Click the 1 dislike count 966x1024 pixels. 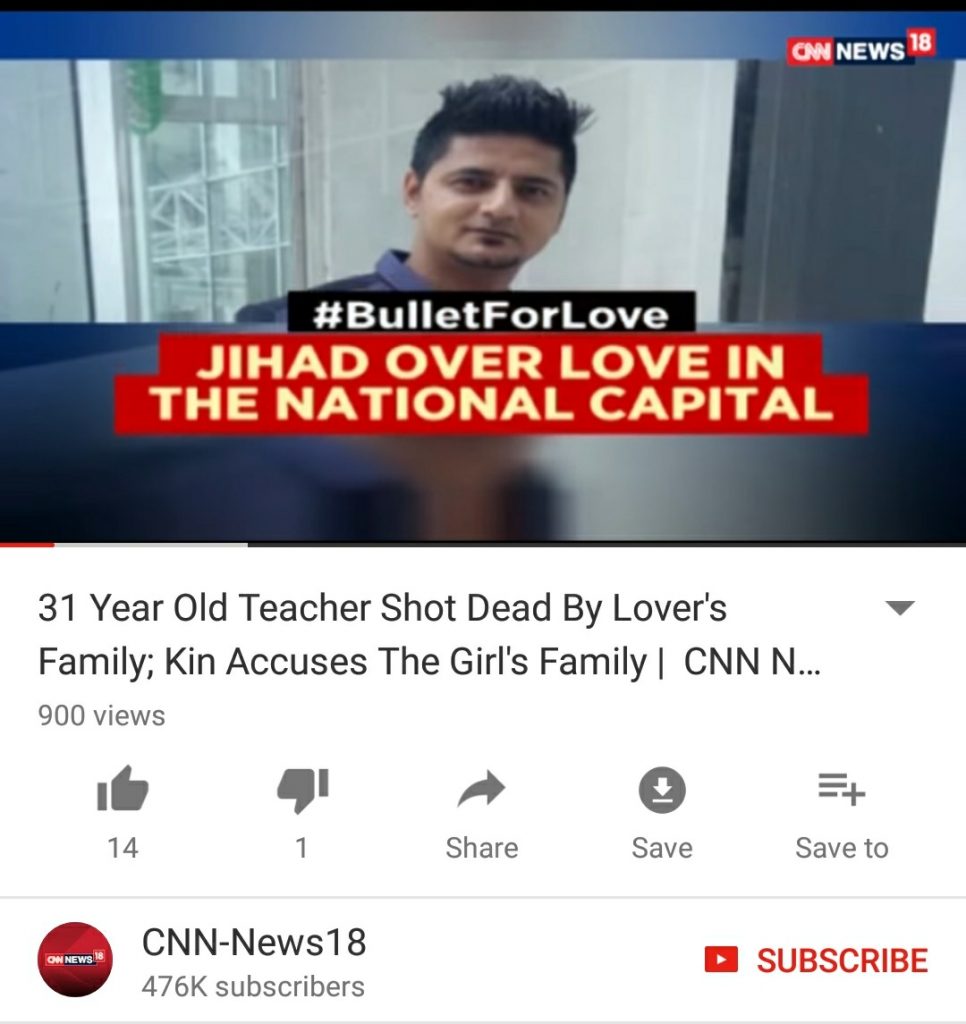[301, 848]
